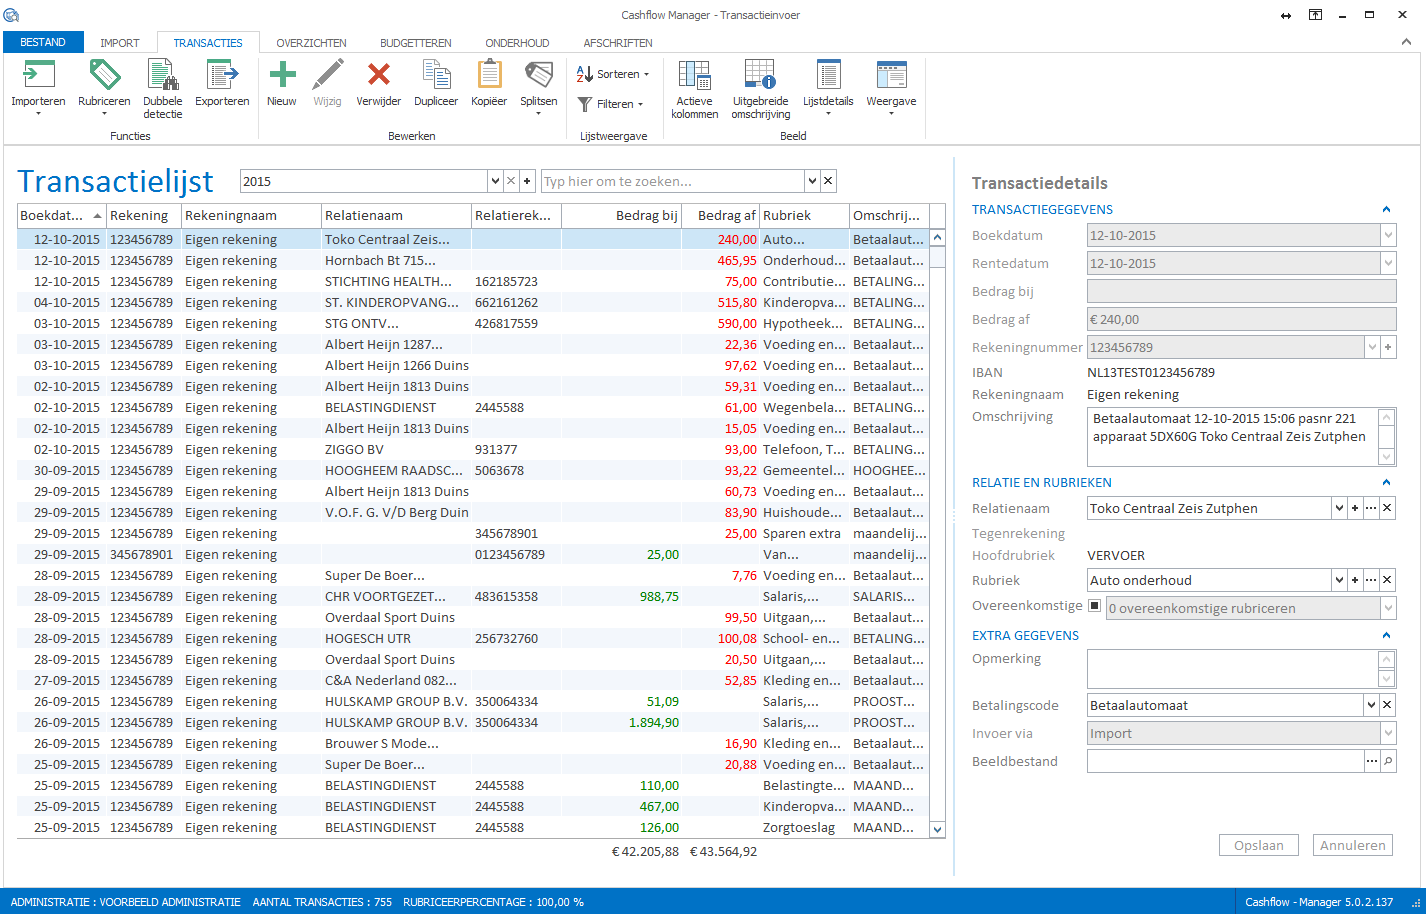
Task: Open the 2015 period dropdown
Action: click(495, 181)
